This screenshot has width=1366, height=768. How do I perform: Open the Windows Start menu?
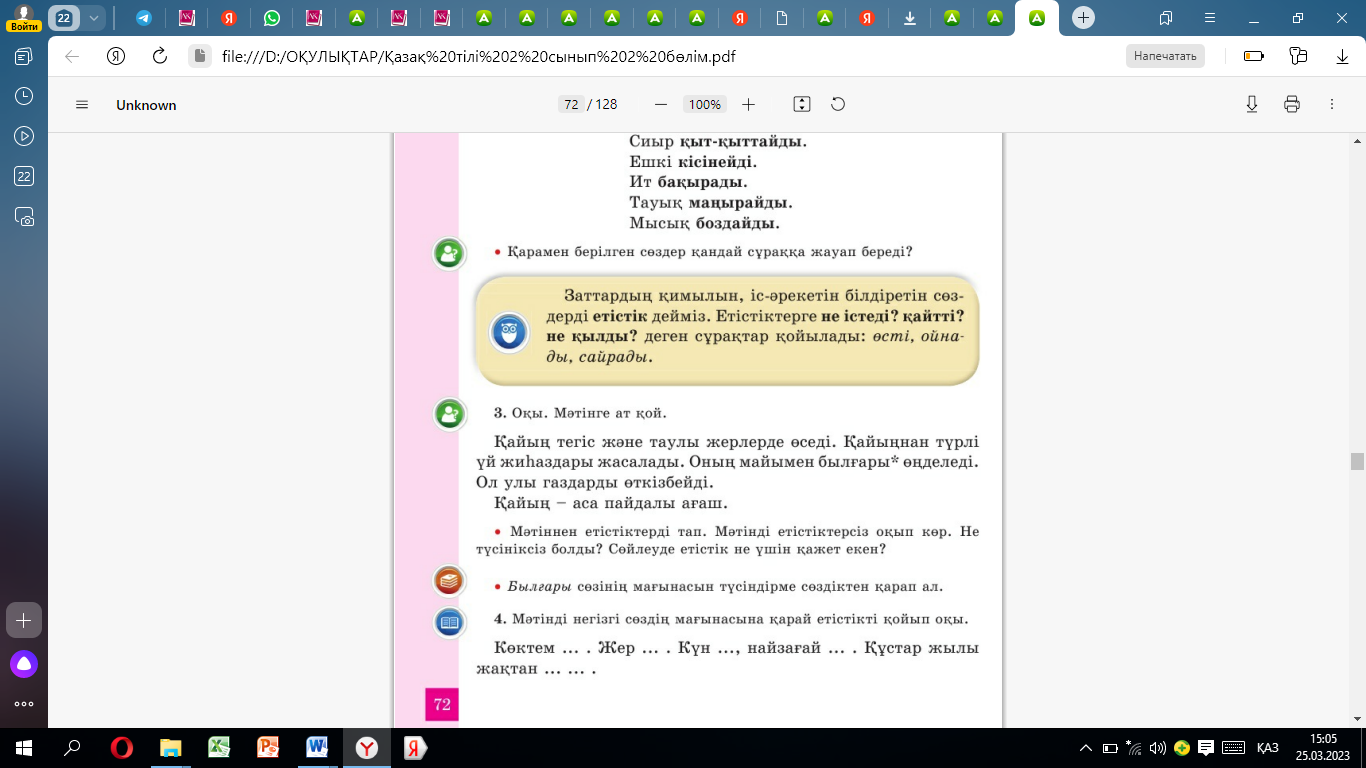(x=24, y=747)
